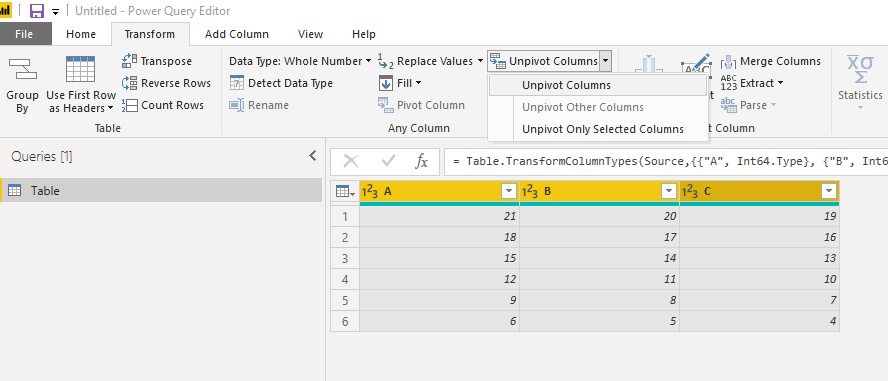
Task: Select the Table query in Queries pane
Action: click(161, 191)
